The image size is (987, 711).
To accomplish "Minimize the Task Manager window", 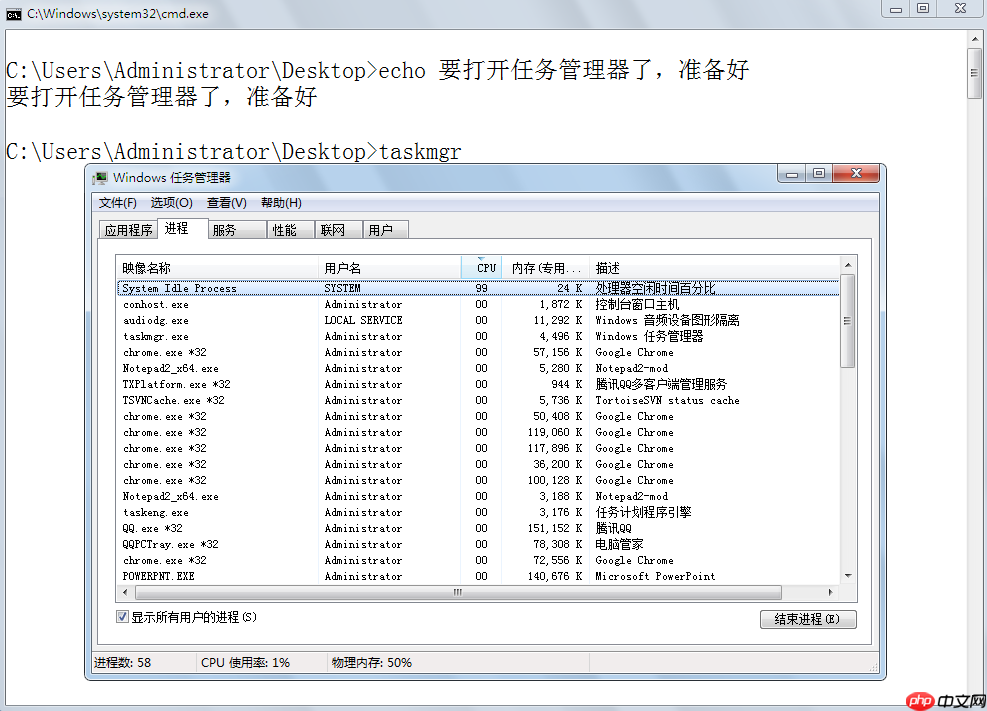I will tap(791, 174).
